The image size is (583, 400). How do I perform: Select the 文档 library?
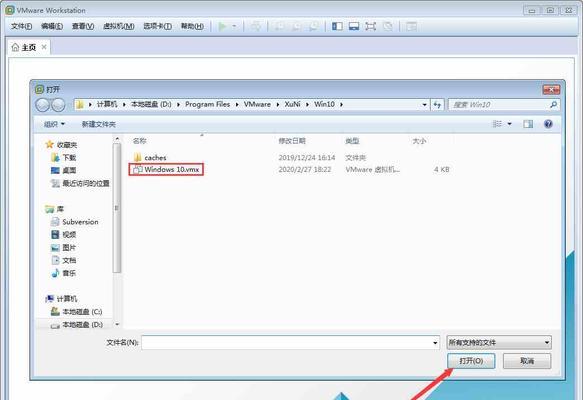[x=64, y=260]
